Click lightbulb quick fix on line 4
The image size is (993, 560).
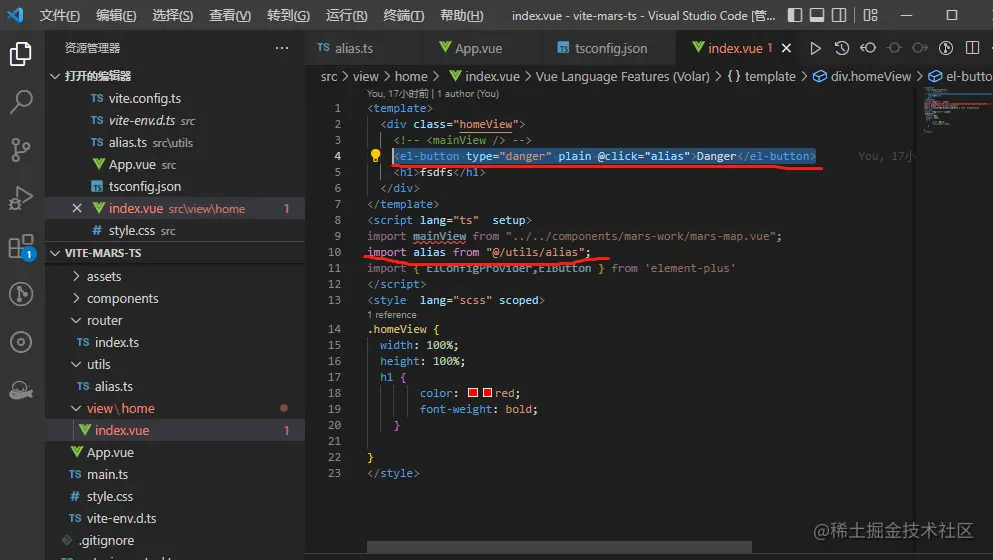pos(375,155)
